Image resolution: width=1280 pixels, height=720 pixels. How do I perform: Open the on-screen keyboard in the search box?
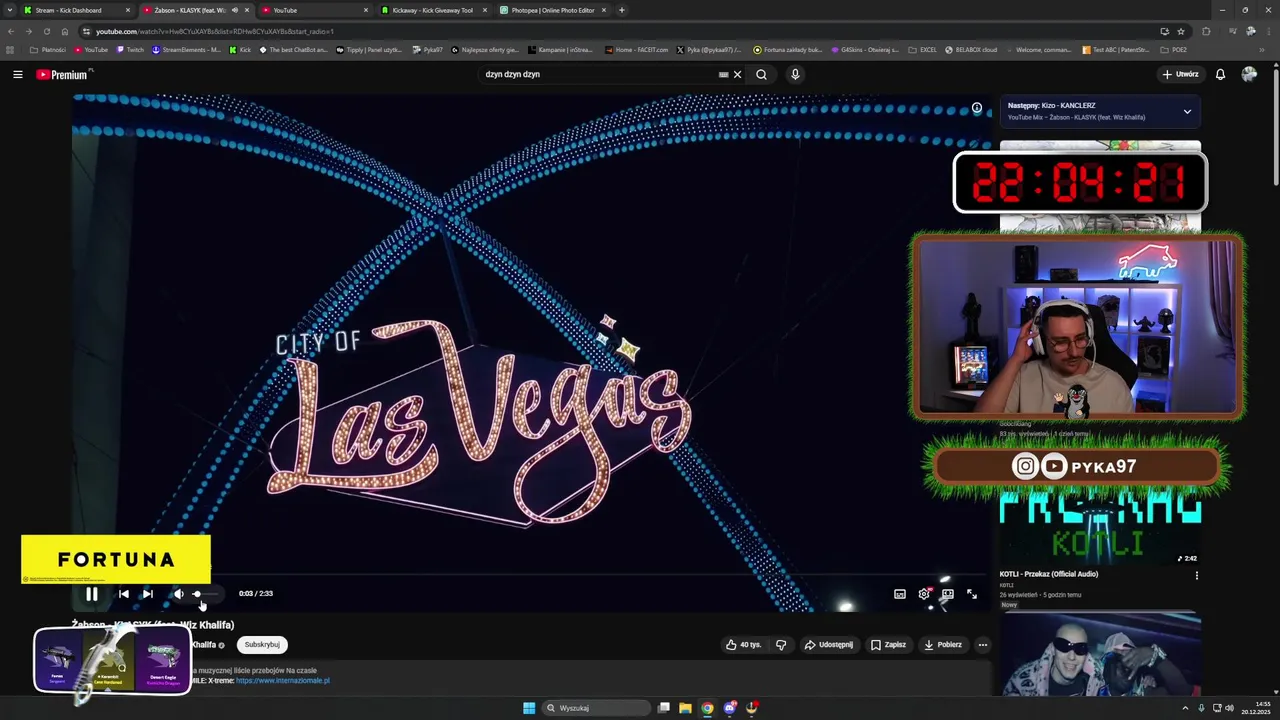723,74
